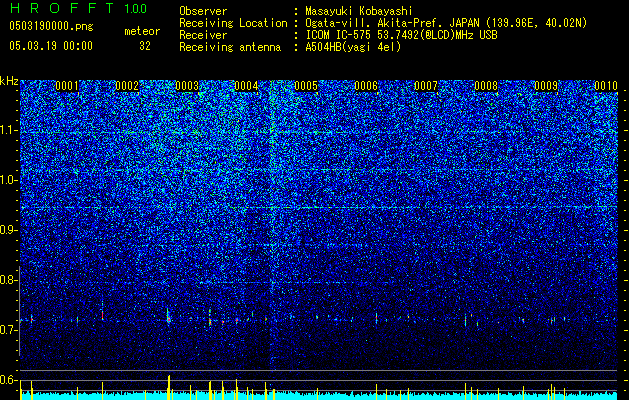Click time marker 0007
The height and width of the screenshot is (400, 629).
(x=426, y=86)
